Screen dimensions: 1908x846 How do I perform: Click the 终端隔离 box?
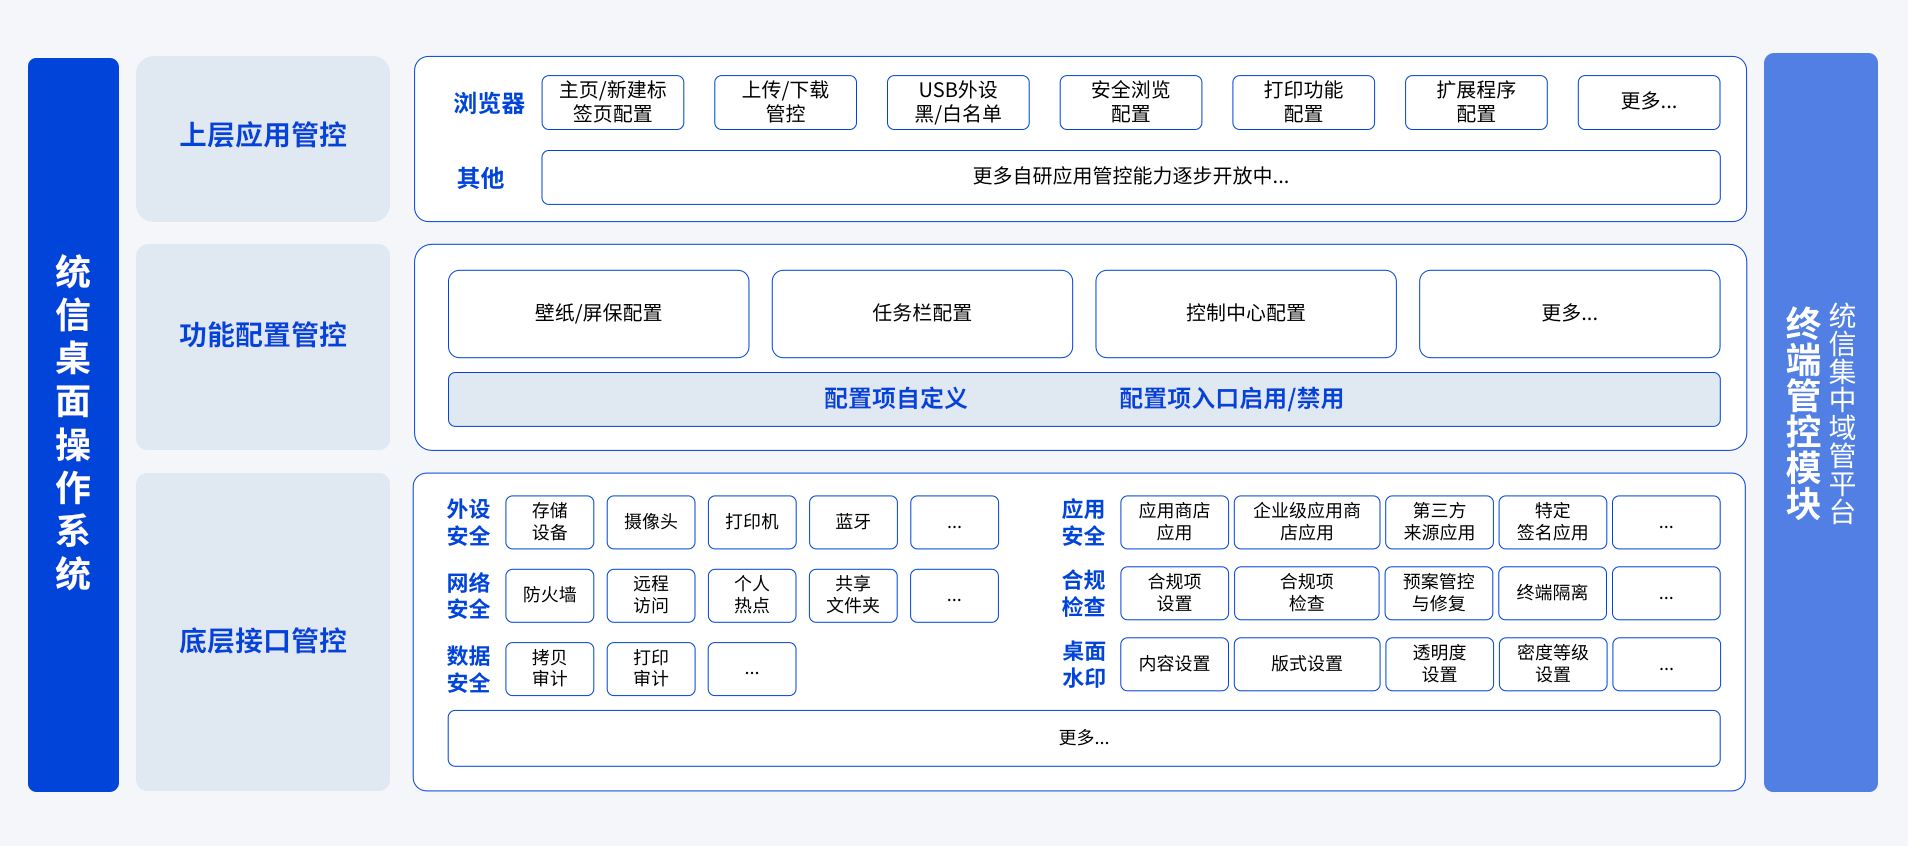[x=1553, y=593]
